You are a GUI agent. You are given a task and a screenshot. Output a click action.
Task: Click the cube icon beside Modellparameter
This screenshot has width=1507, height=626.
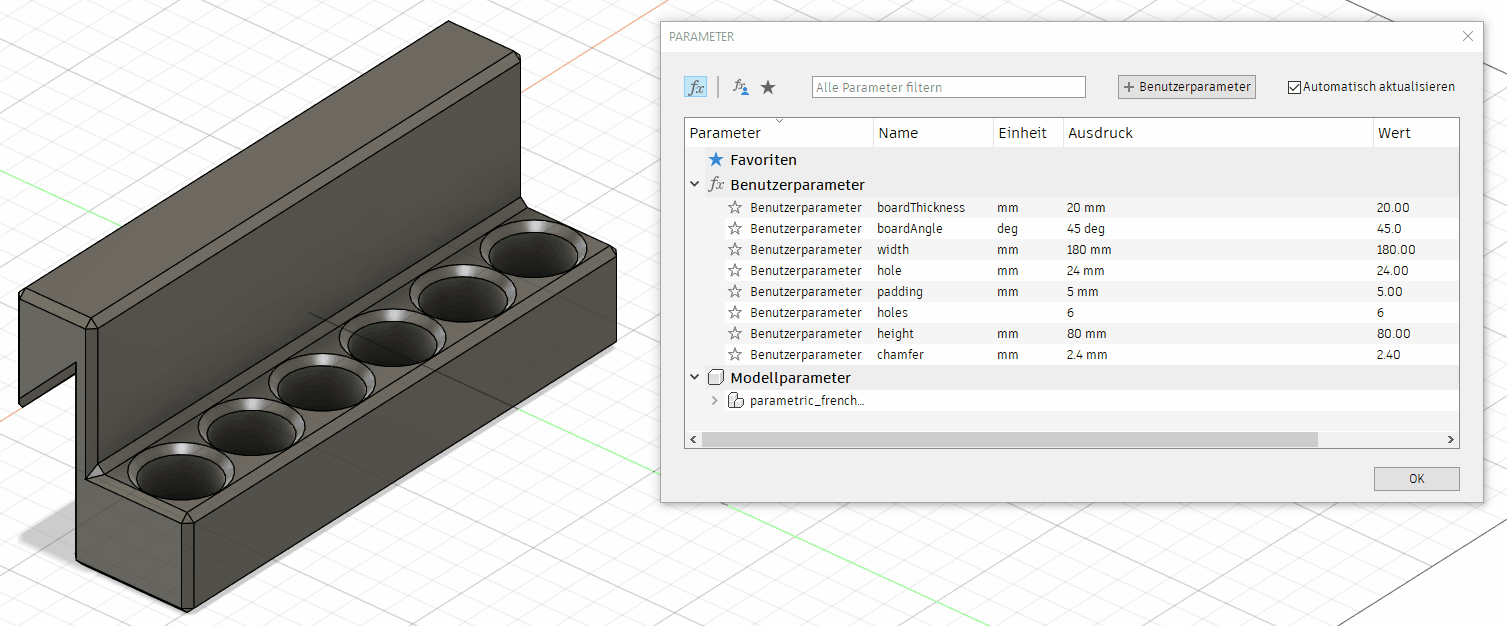(715, 378)
